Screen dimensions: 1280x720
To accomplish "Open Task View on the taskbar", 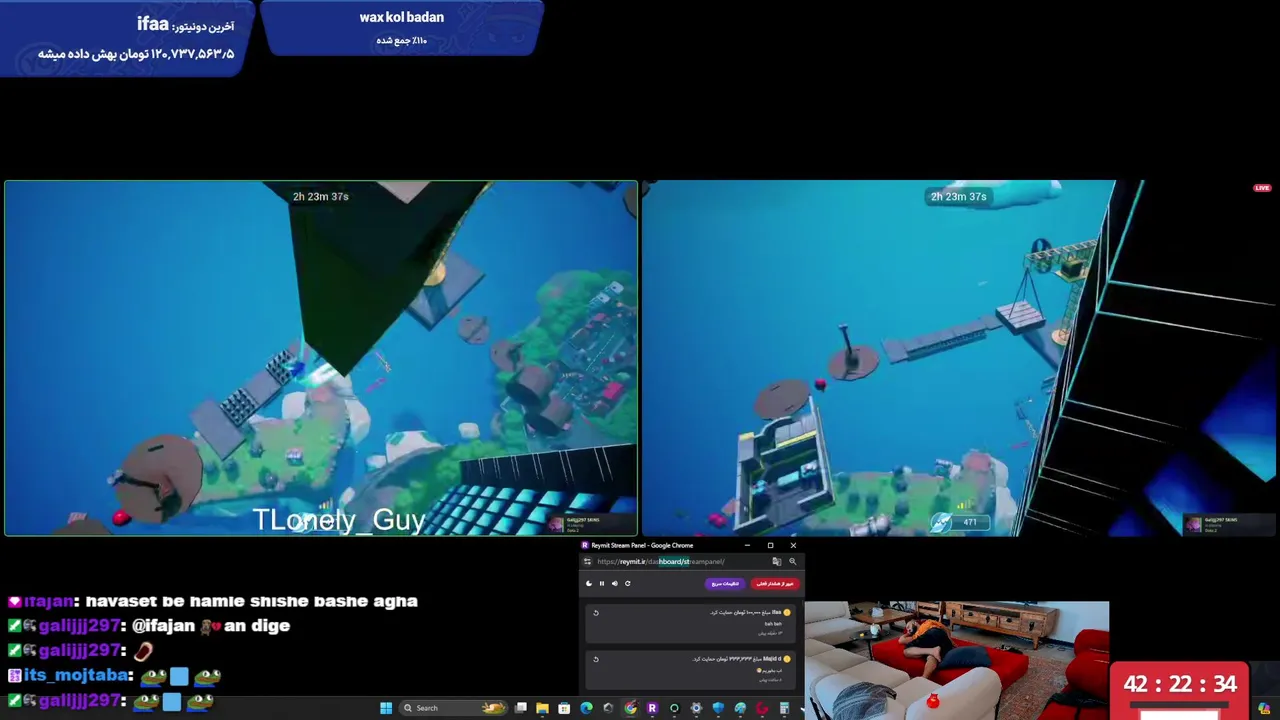I will pyautogui.click(x=521, y=708).
